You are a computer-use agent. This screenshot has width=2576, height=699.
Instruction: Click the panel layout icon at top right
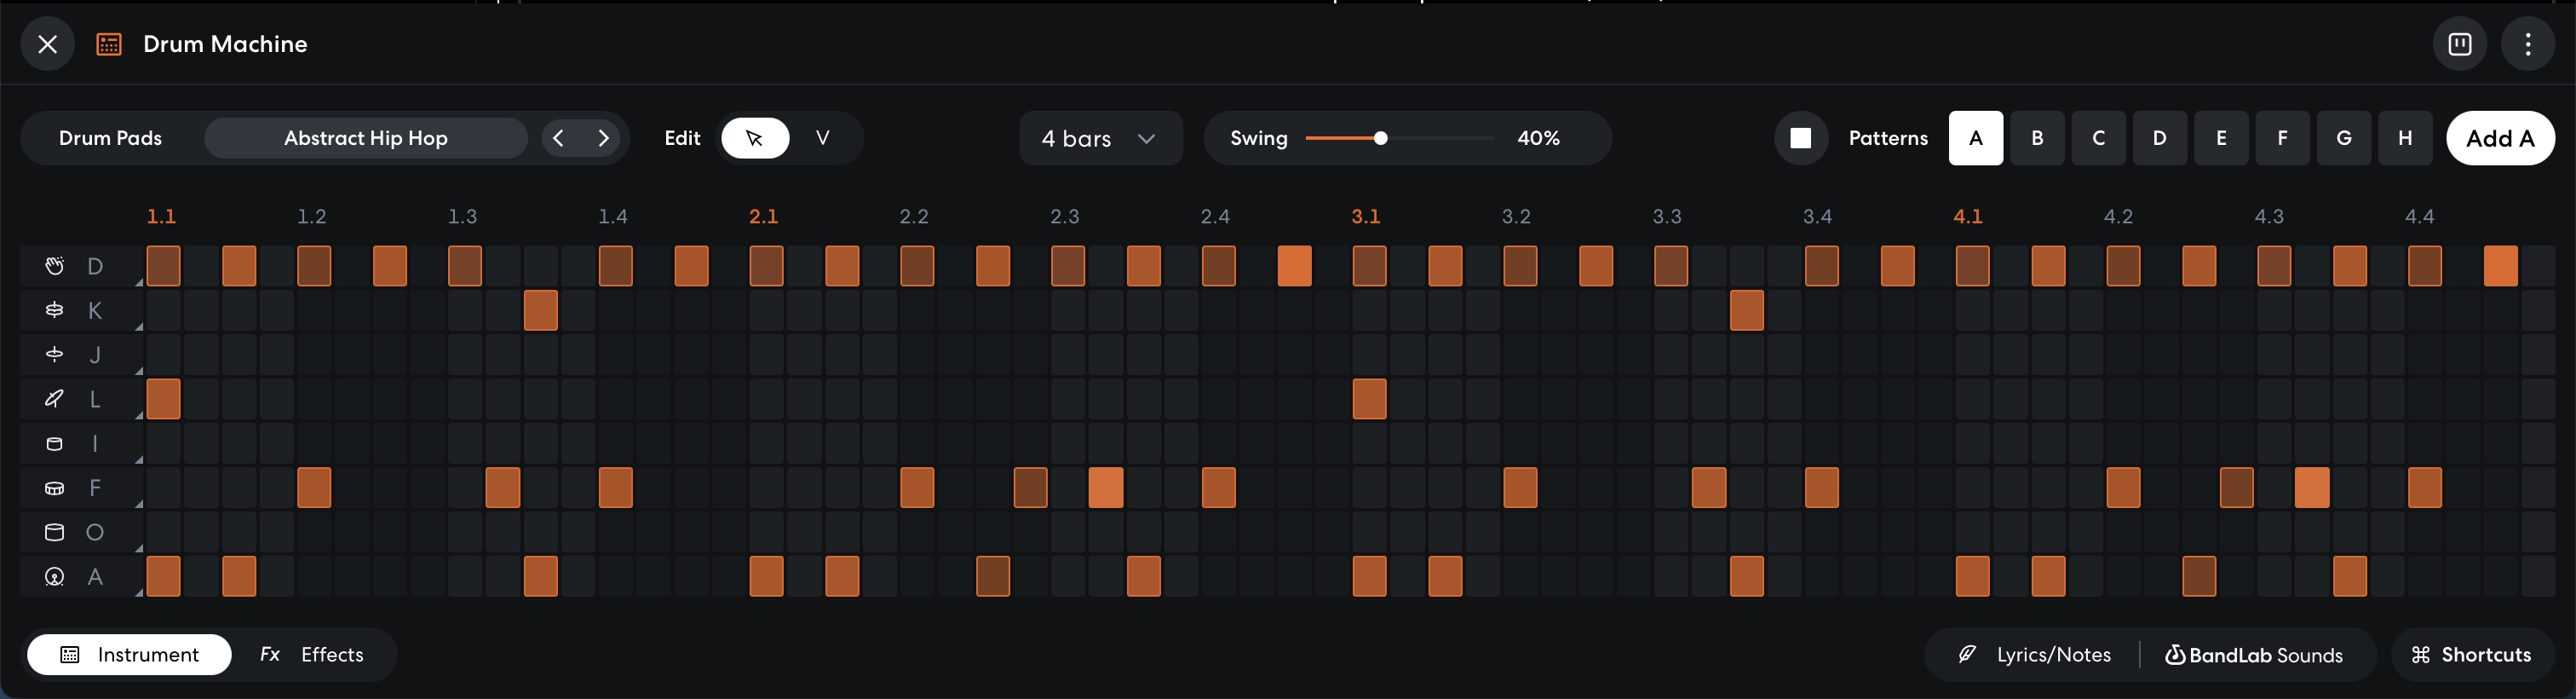[x=2460, y=44]
